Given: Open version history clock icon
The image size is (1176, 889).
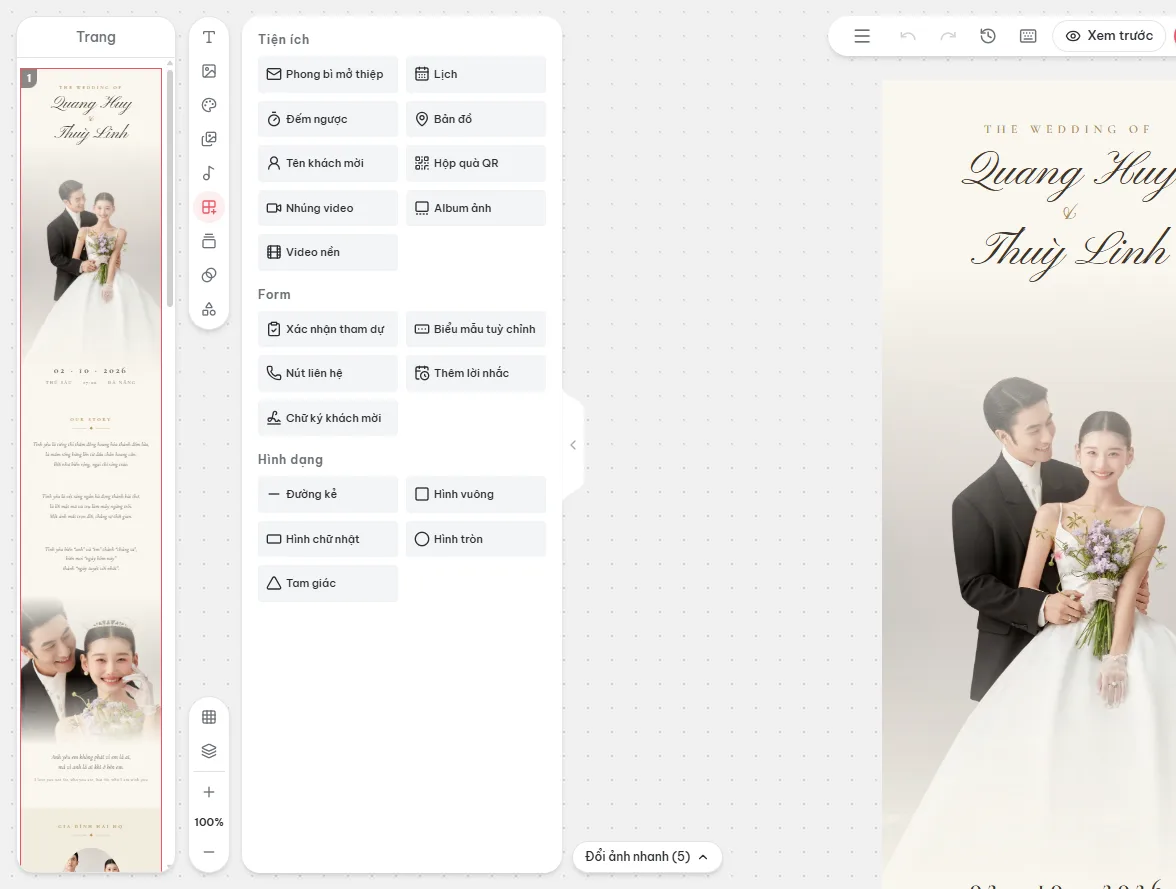Looking at the screenshot, I should (x=988, y=36).
